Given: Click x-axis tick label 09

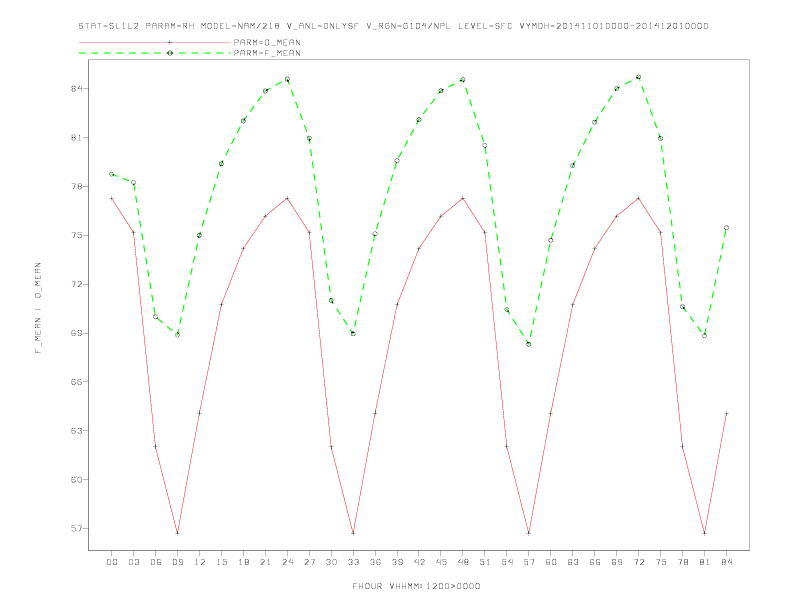Looking at the screenshot, I should (x=177, y=562).
